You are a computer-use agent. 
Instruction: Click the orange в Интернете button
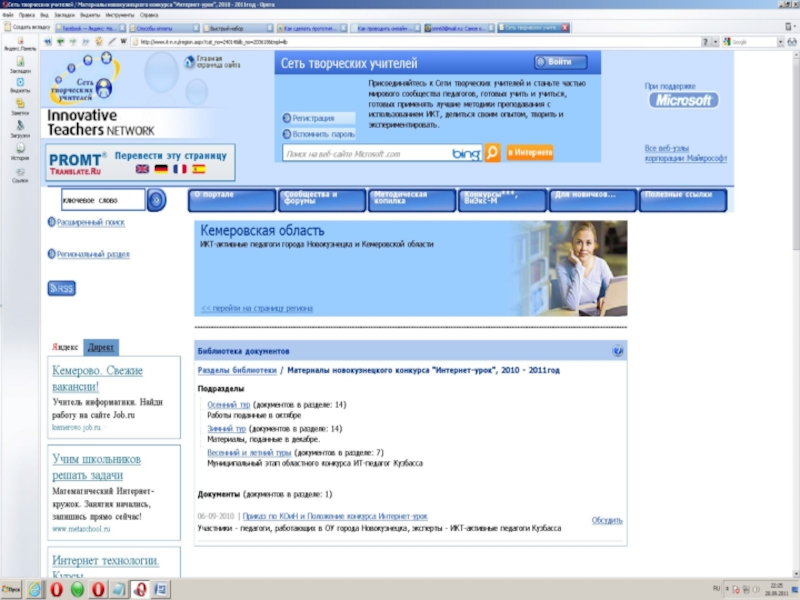click(x=530, y=153)
